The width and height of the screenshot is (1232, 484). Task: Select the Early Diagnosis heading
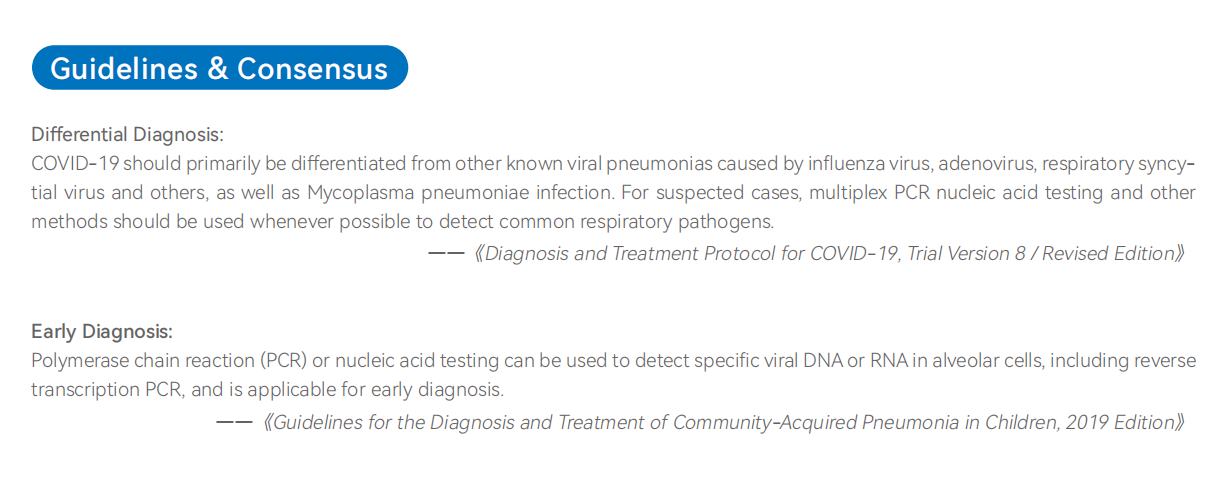[102, 331]
